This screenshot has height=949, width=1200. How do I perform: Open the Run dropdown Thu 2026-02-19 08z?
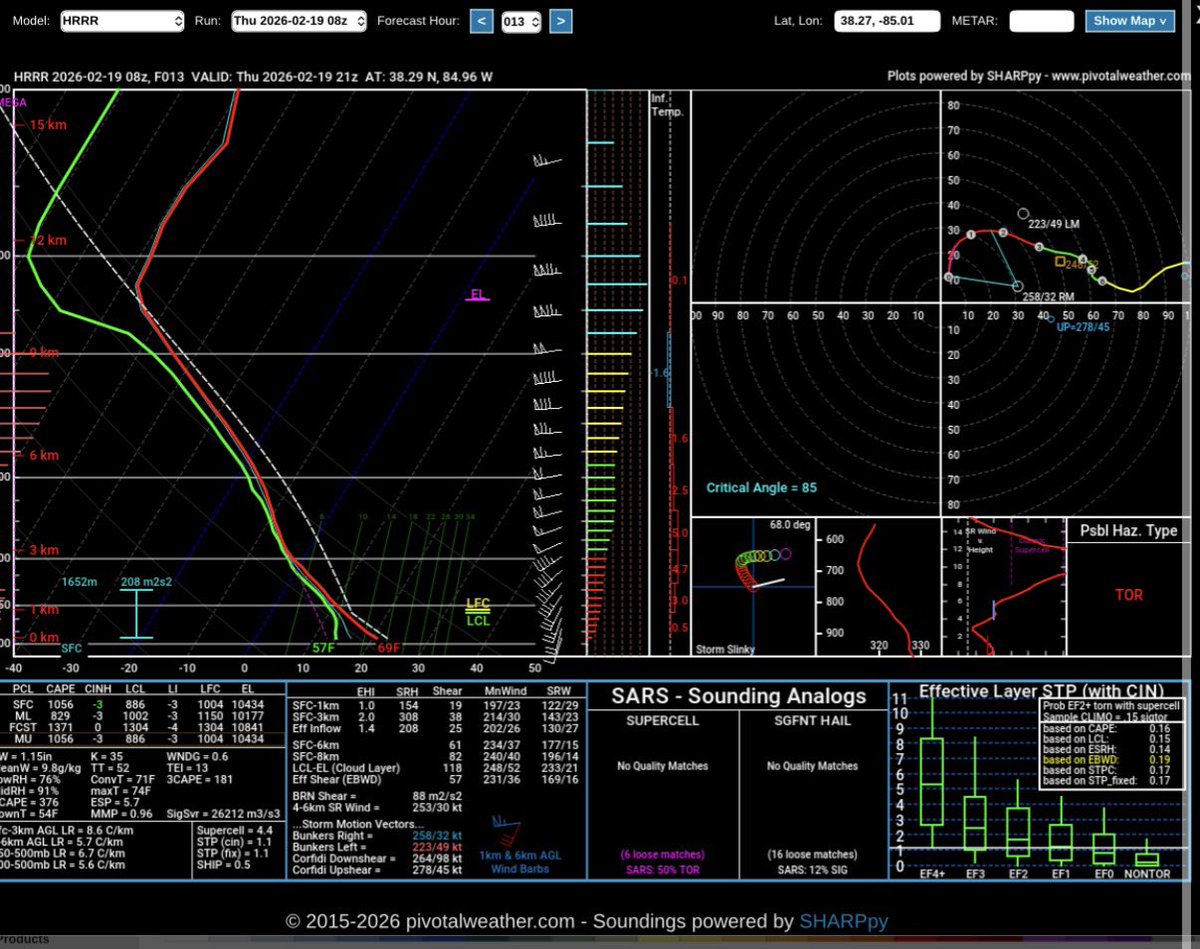point(299,20)
